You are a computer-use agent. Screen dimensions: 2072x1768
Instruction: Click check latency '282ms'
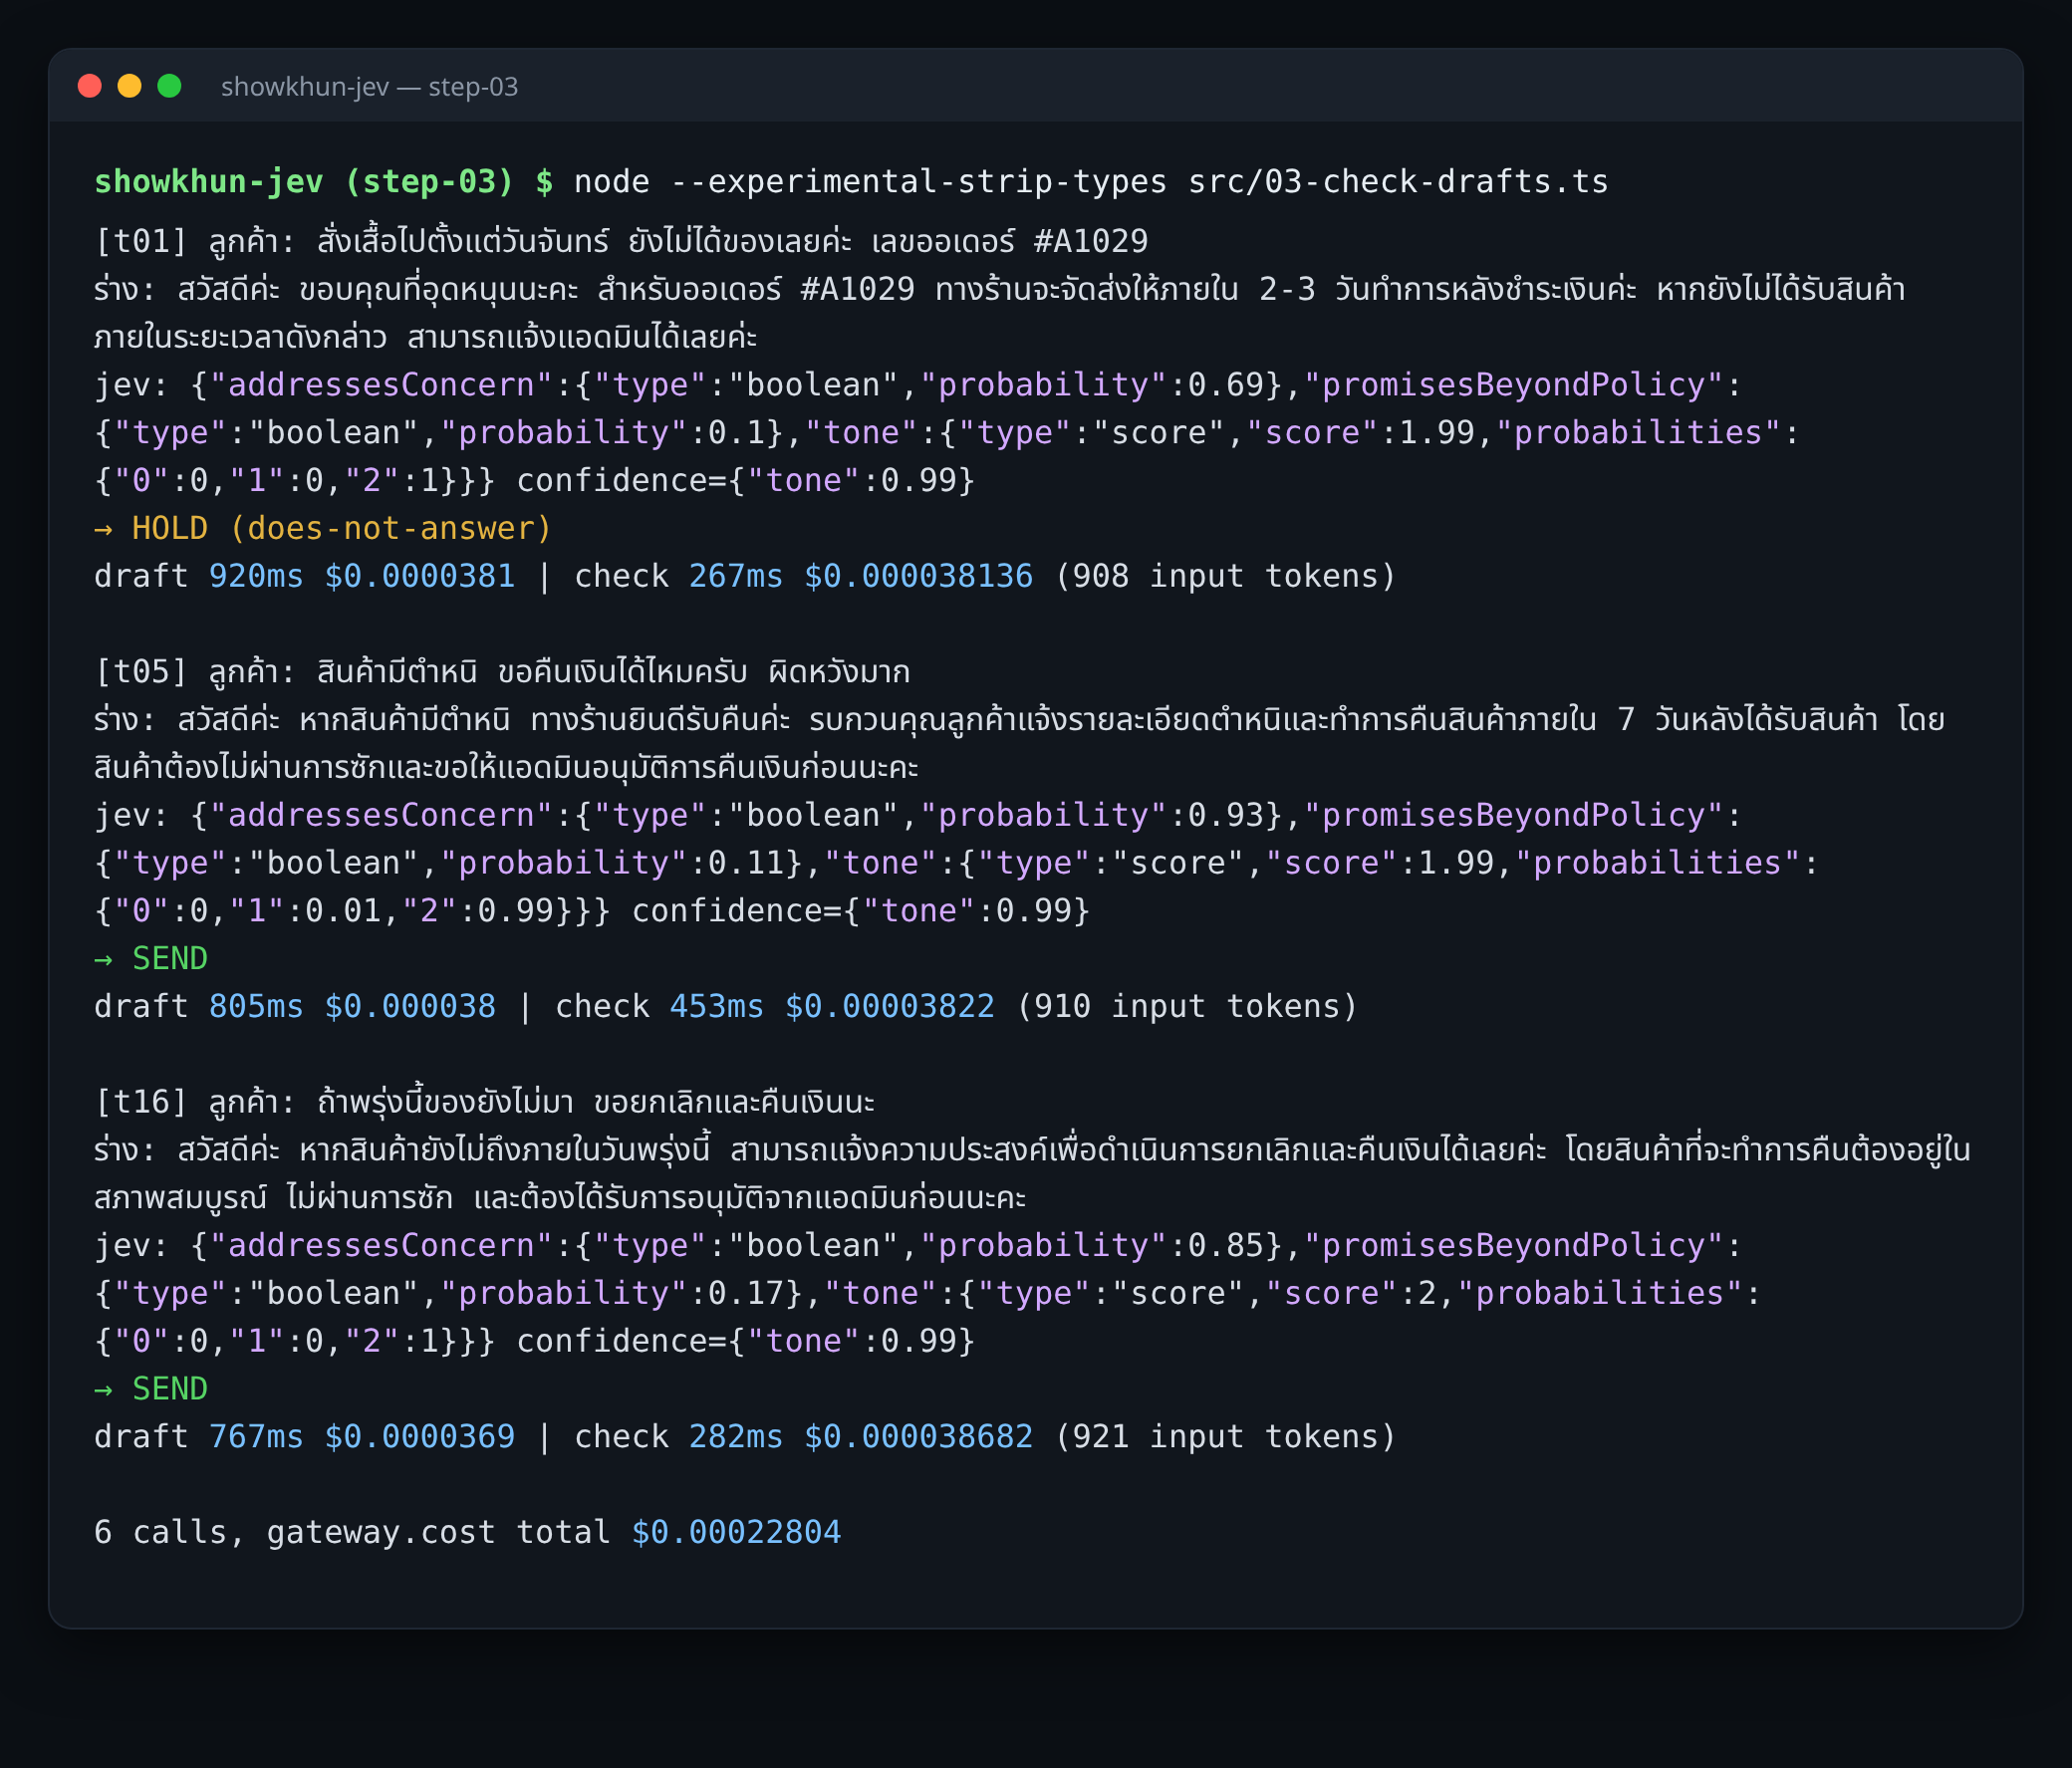(736, 1437)
